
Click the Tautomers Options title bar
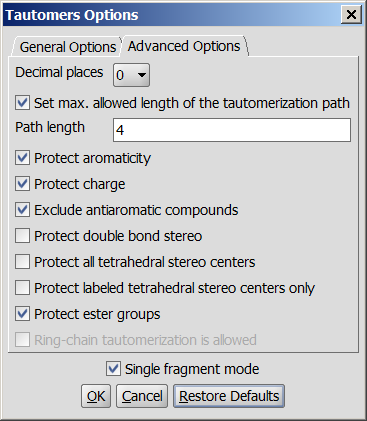[170, 15]
